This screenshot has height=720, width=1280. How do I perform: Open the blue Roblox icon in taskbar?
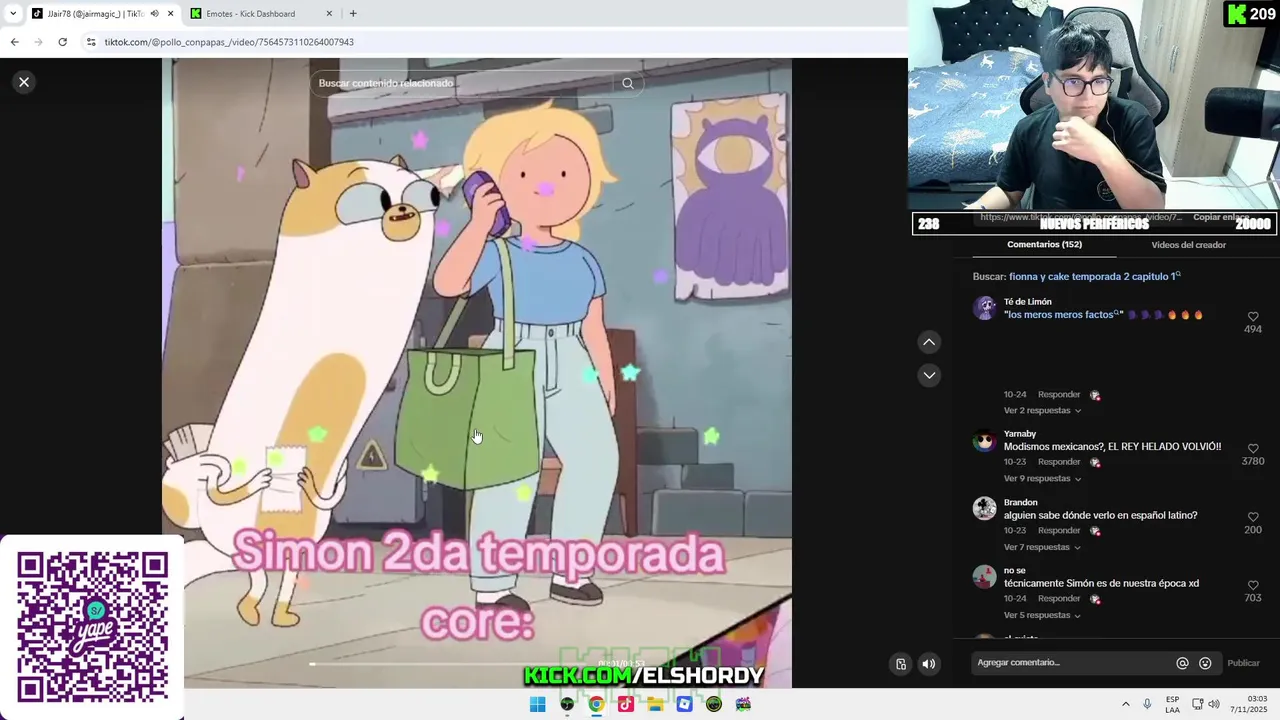tap(684, 704)
